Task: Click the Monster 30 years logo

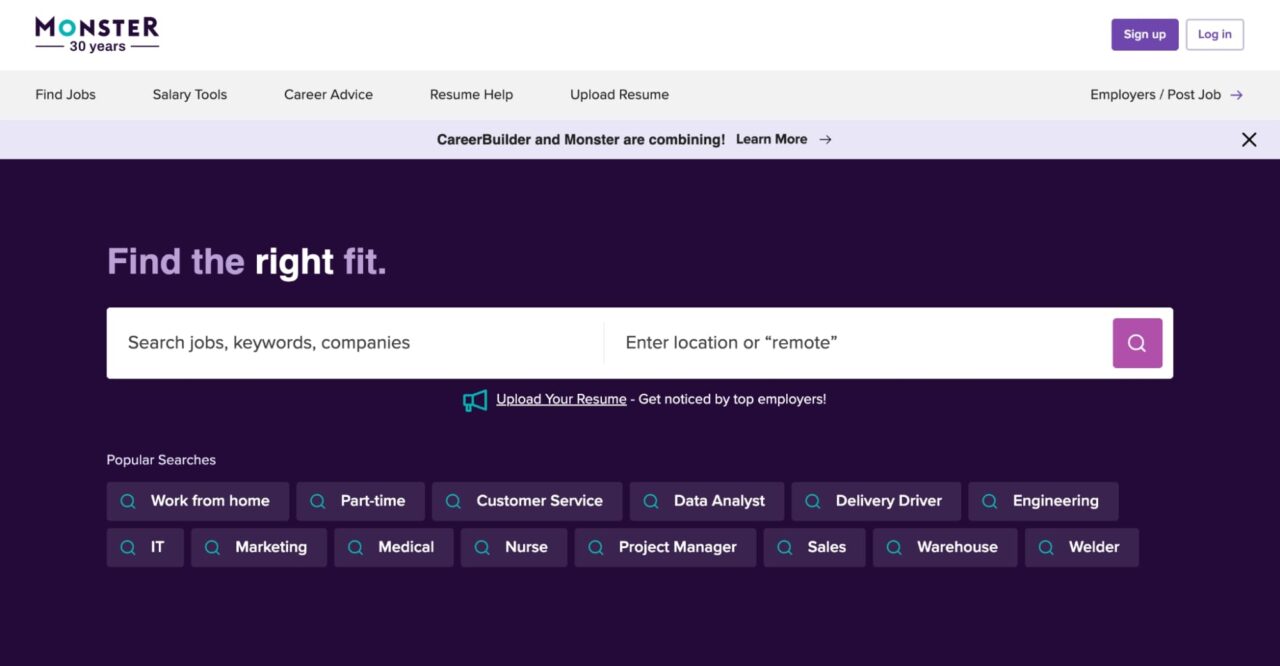Action: pyautogui.click(x=96, y=32)
